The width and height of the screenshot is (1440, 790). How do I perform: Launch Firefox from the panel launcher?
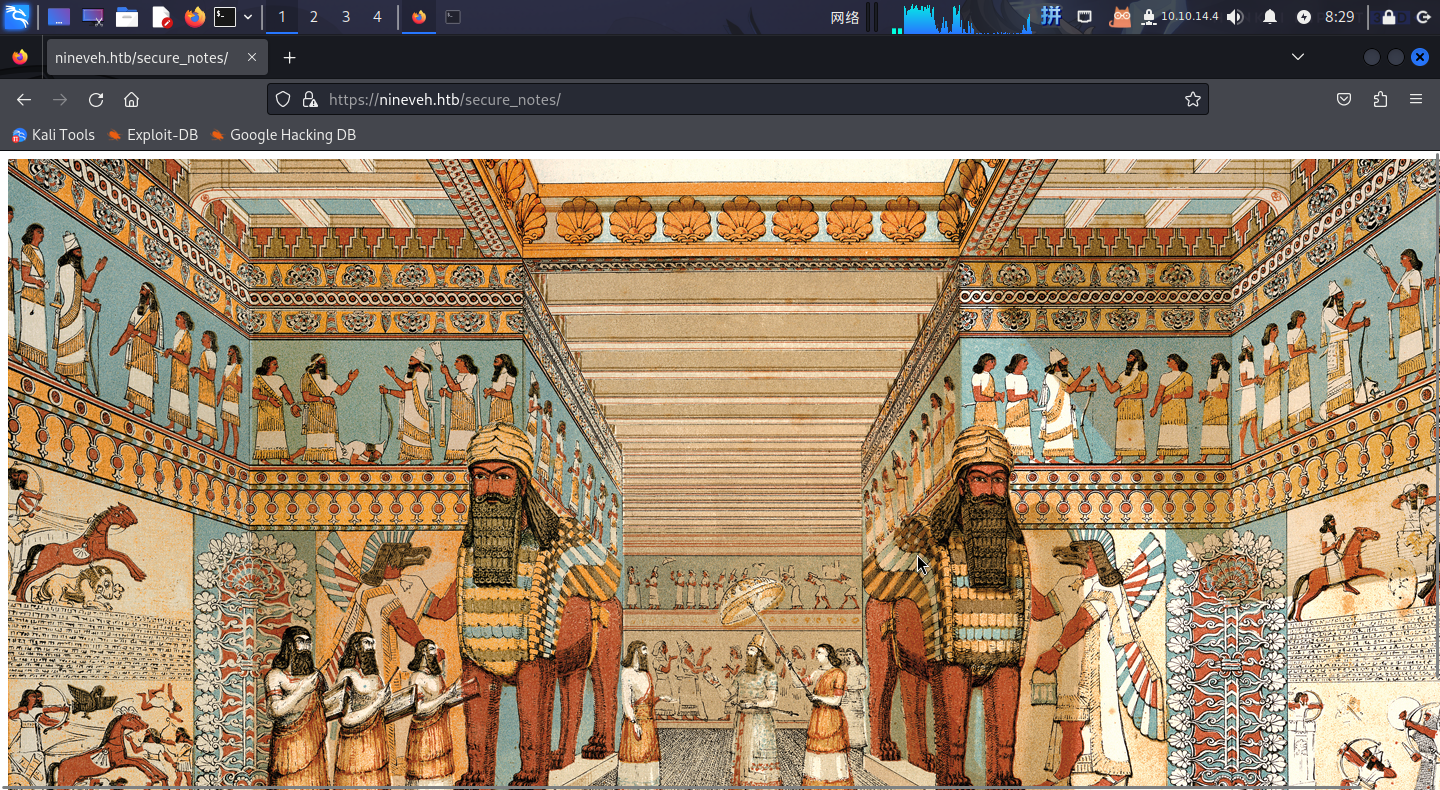[195, 17]
